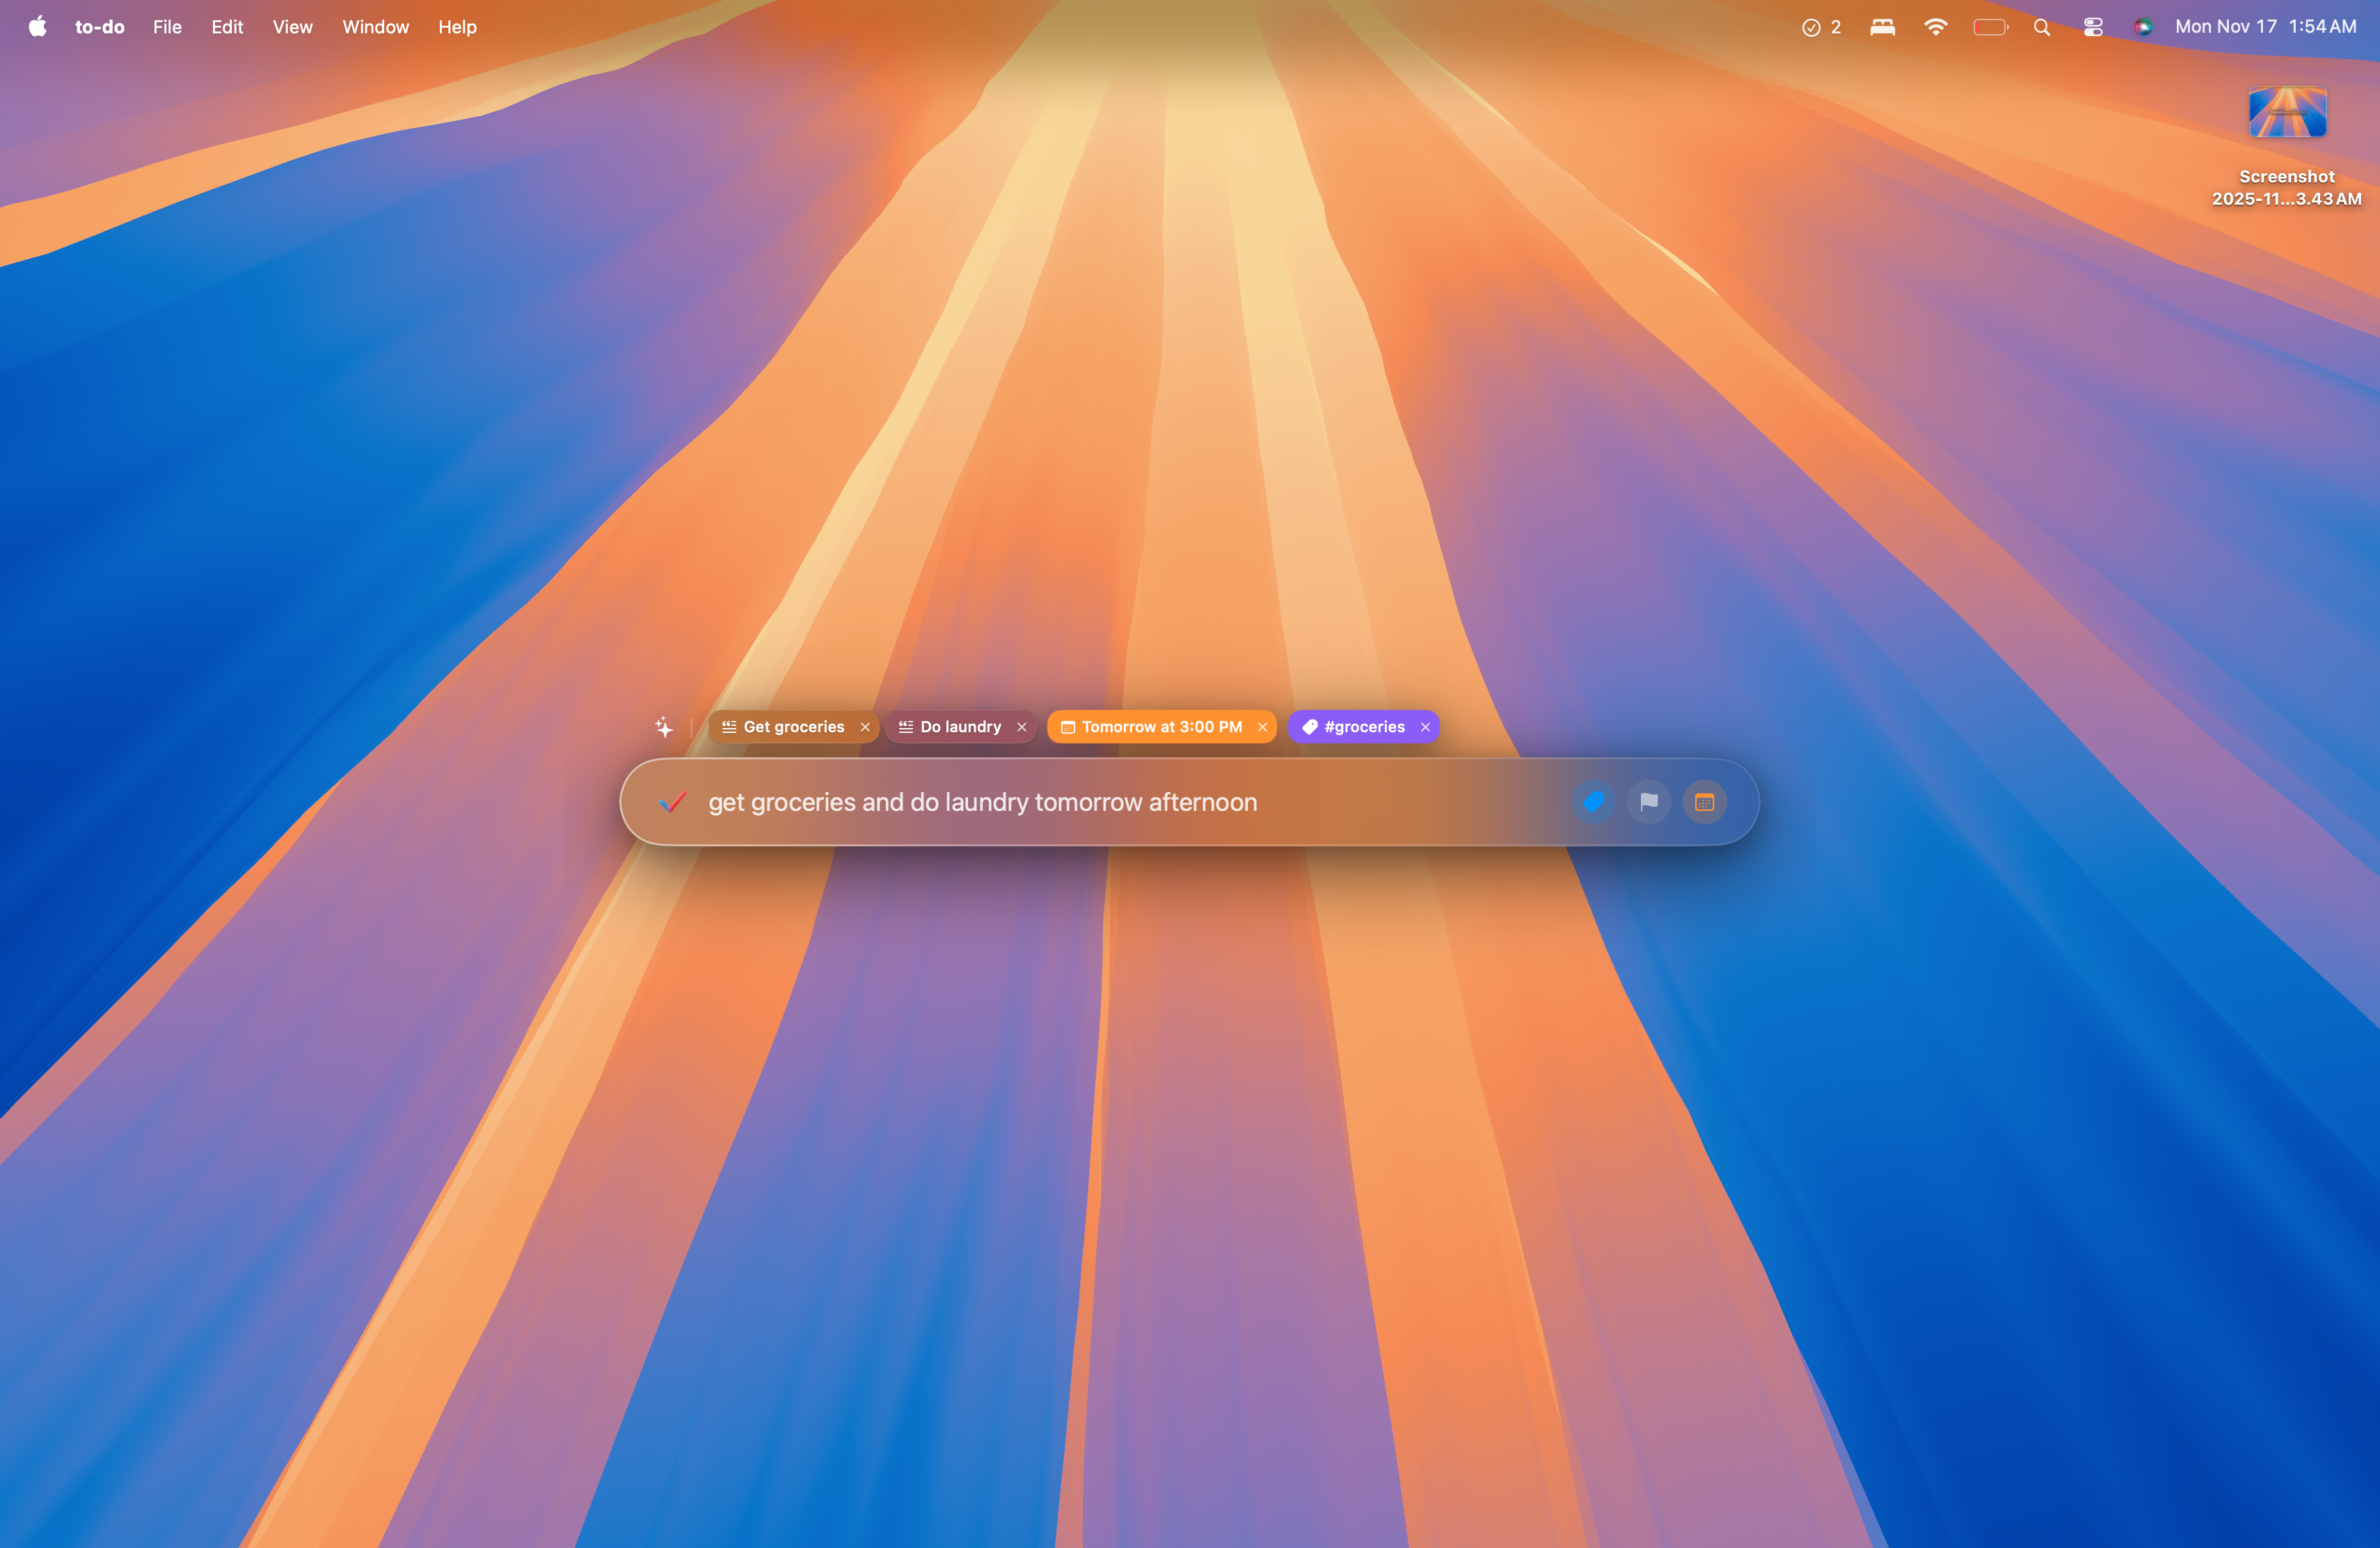Screen dimensions: 2380x1548
Task: Toggle the flag icon in the input bar
Action: click(x=1649, y=802)
